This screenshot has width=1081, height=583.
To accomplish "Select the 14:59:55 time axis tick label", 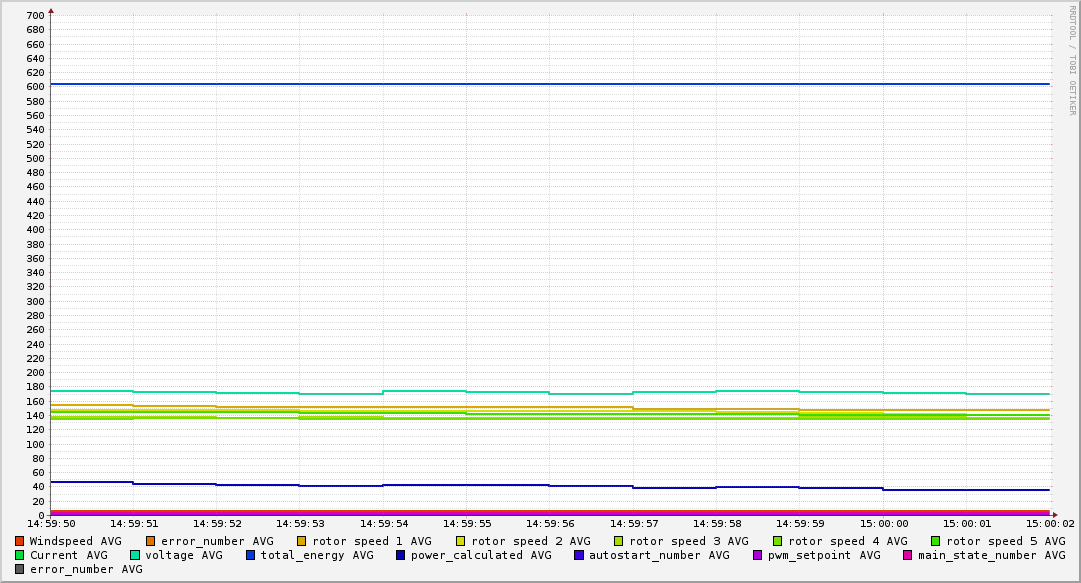I will click(466, 523).
